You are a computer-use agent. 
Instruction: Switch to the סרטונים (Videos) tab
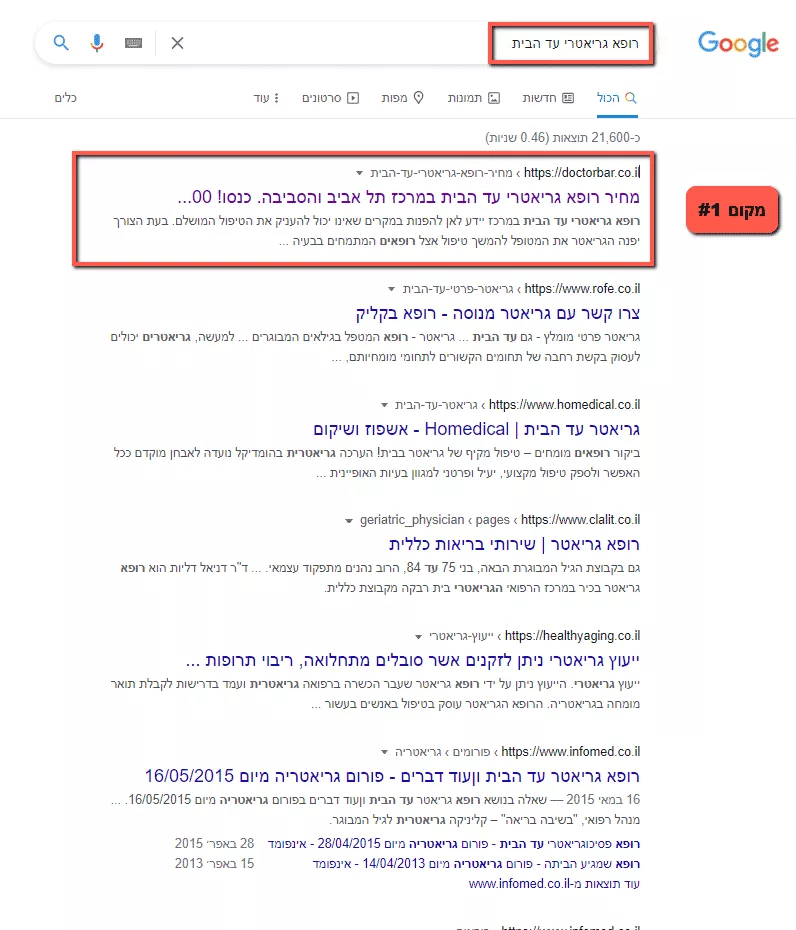click(330, 98)
